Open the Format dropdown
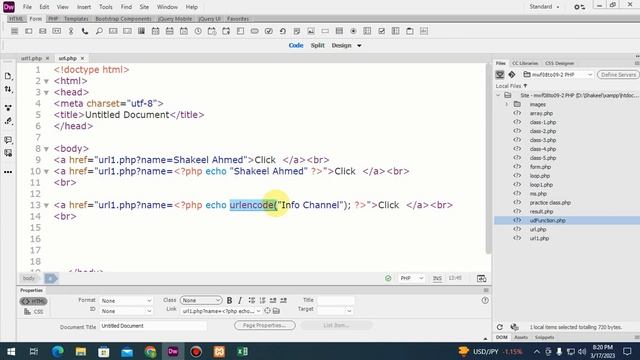Screen dimensions: 640x360 126,300
